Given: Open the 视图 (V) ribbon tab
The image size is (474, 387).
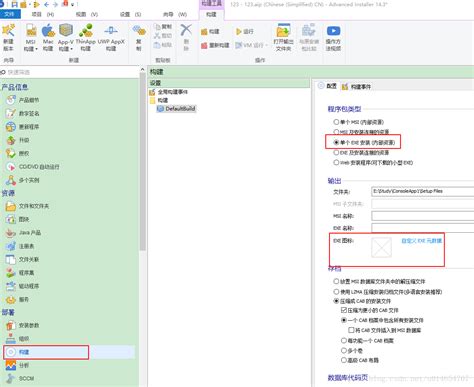Looking at the screenshot, I should tap(87, 14).
